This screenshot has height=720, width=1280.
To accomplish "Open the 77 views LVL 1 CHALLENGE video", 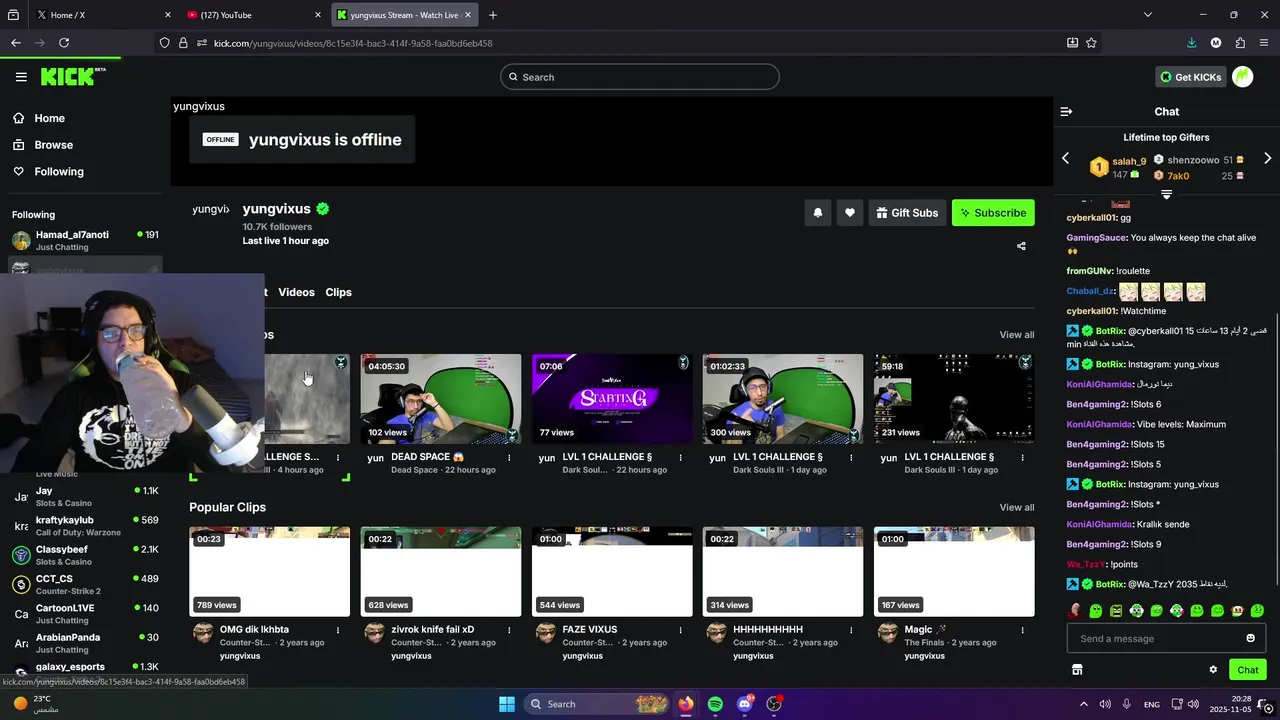I will (x=612, y=398).
